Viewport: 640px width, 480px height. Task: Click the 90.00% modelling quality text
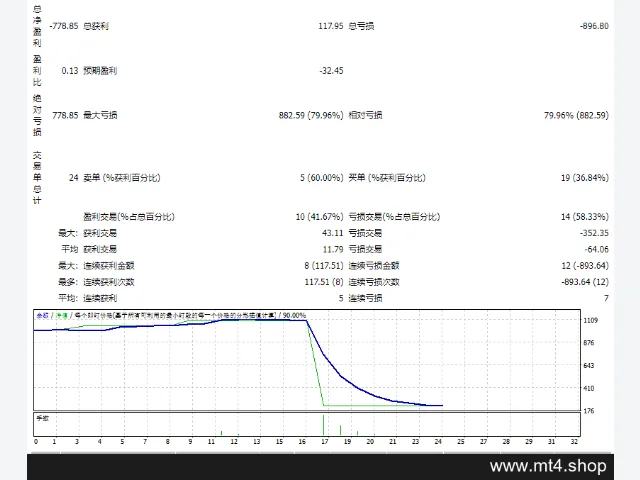(294, 315)
